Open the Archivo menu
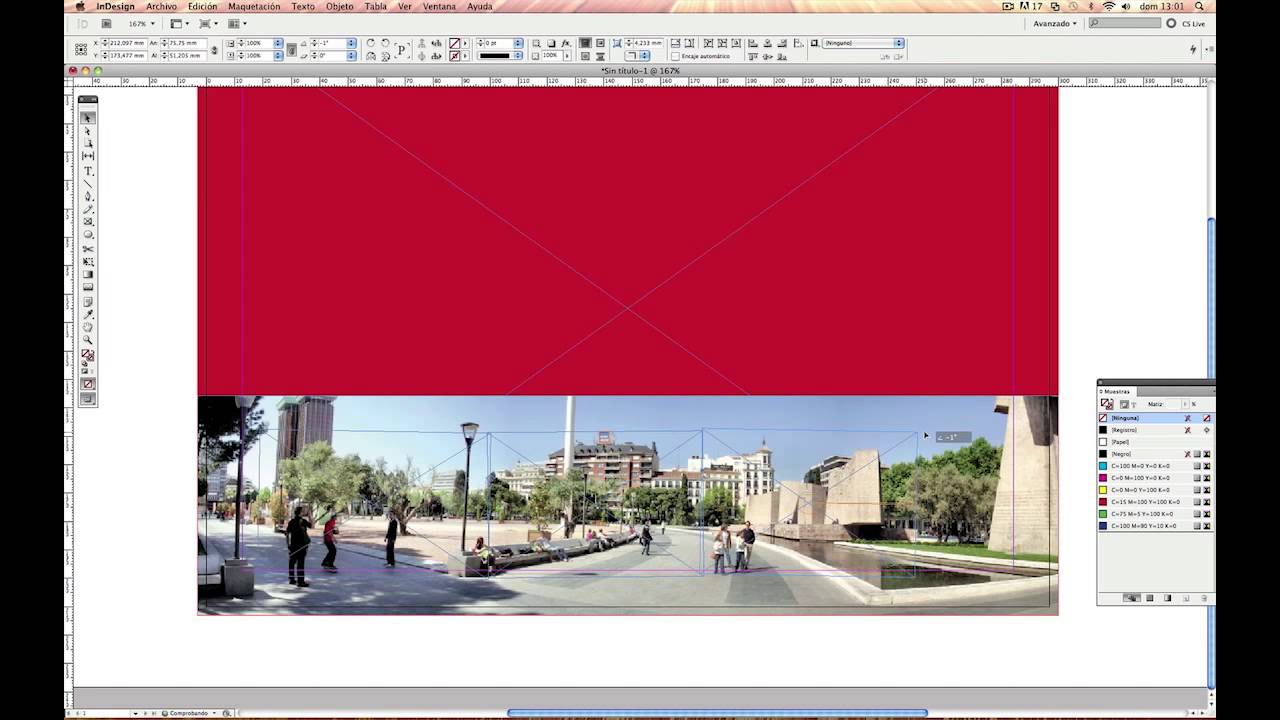 pyautogui.click(x=161, y=6)
